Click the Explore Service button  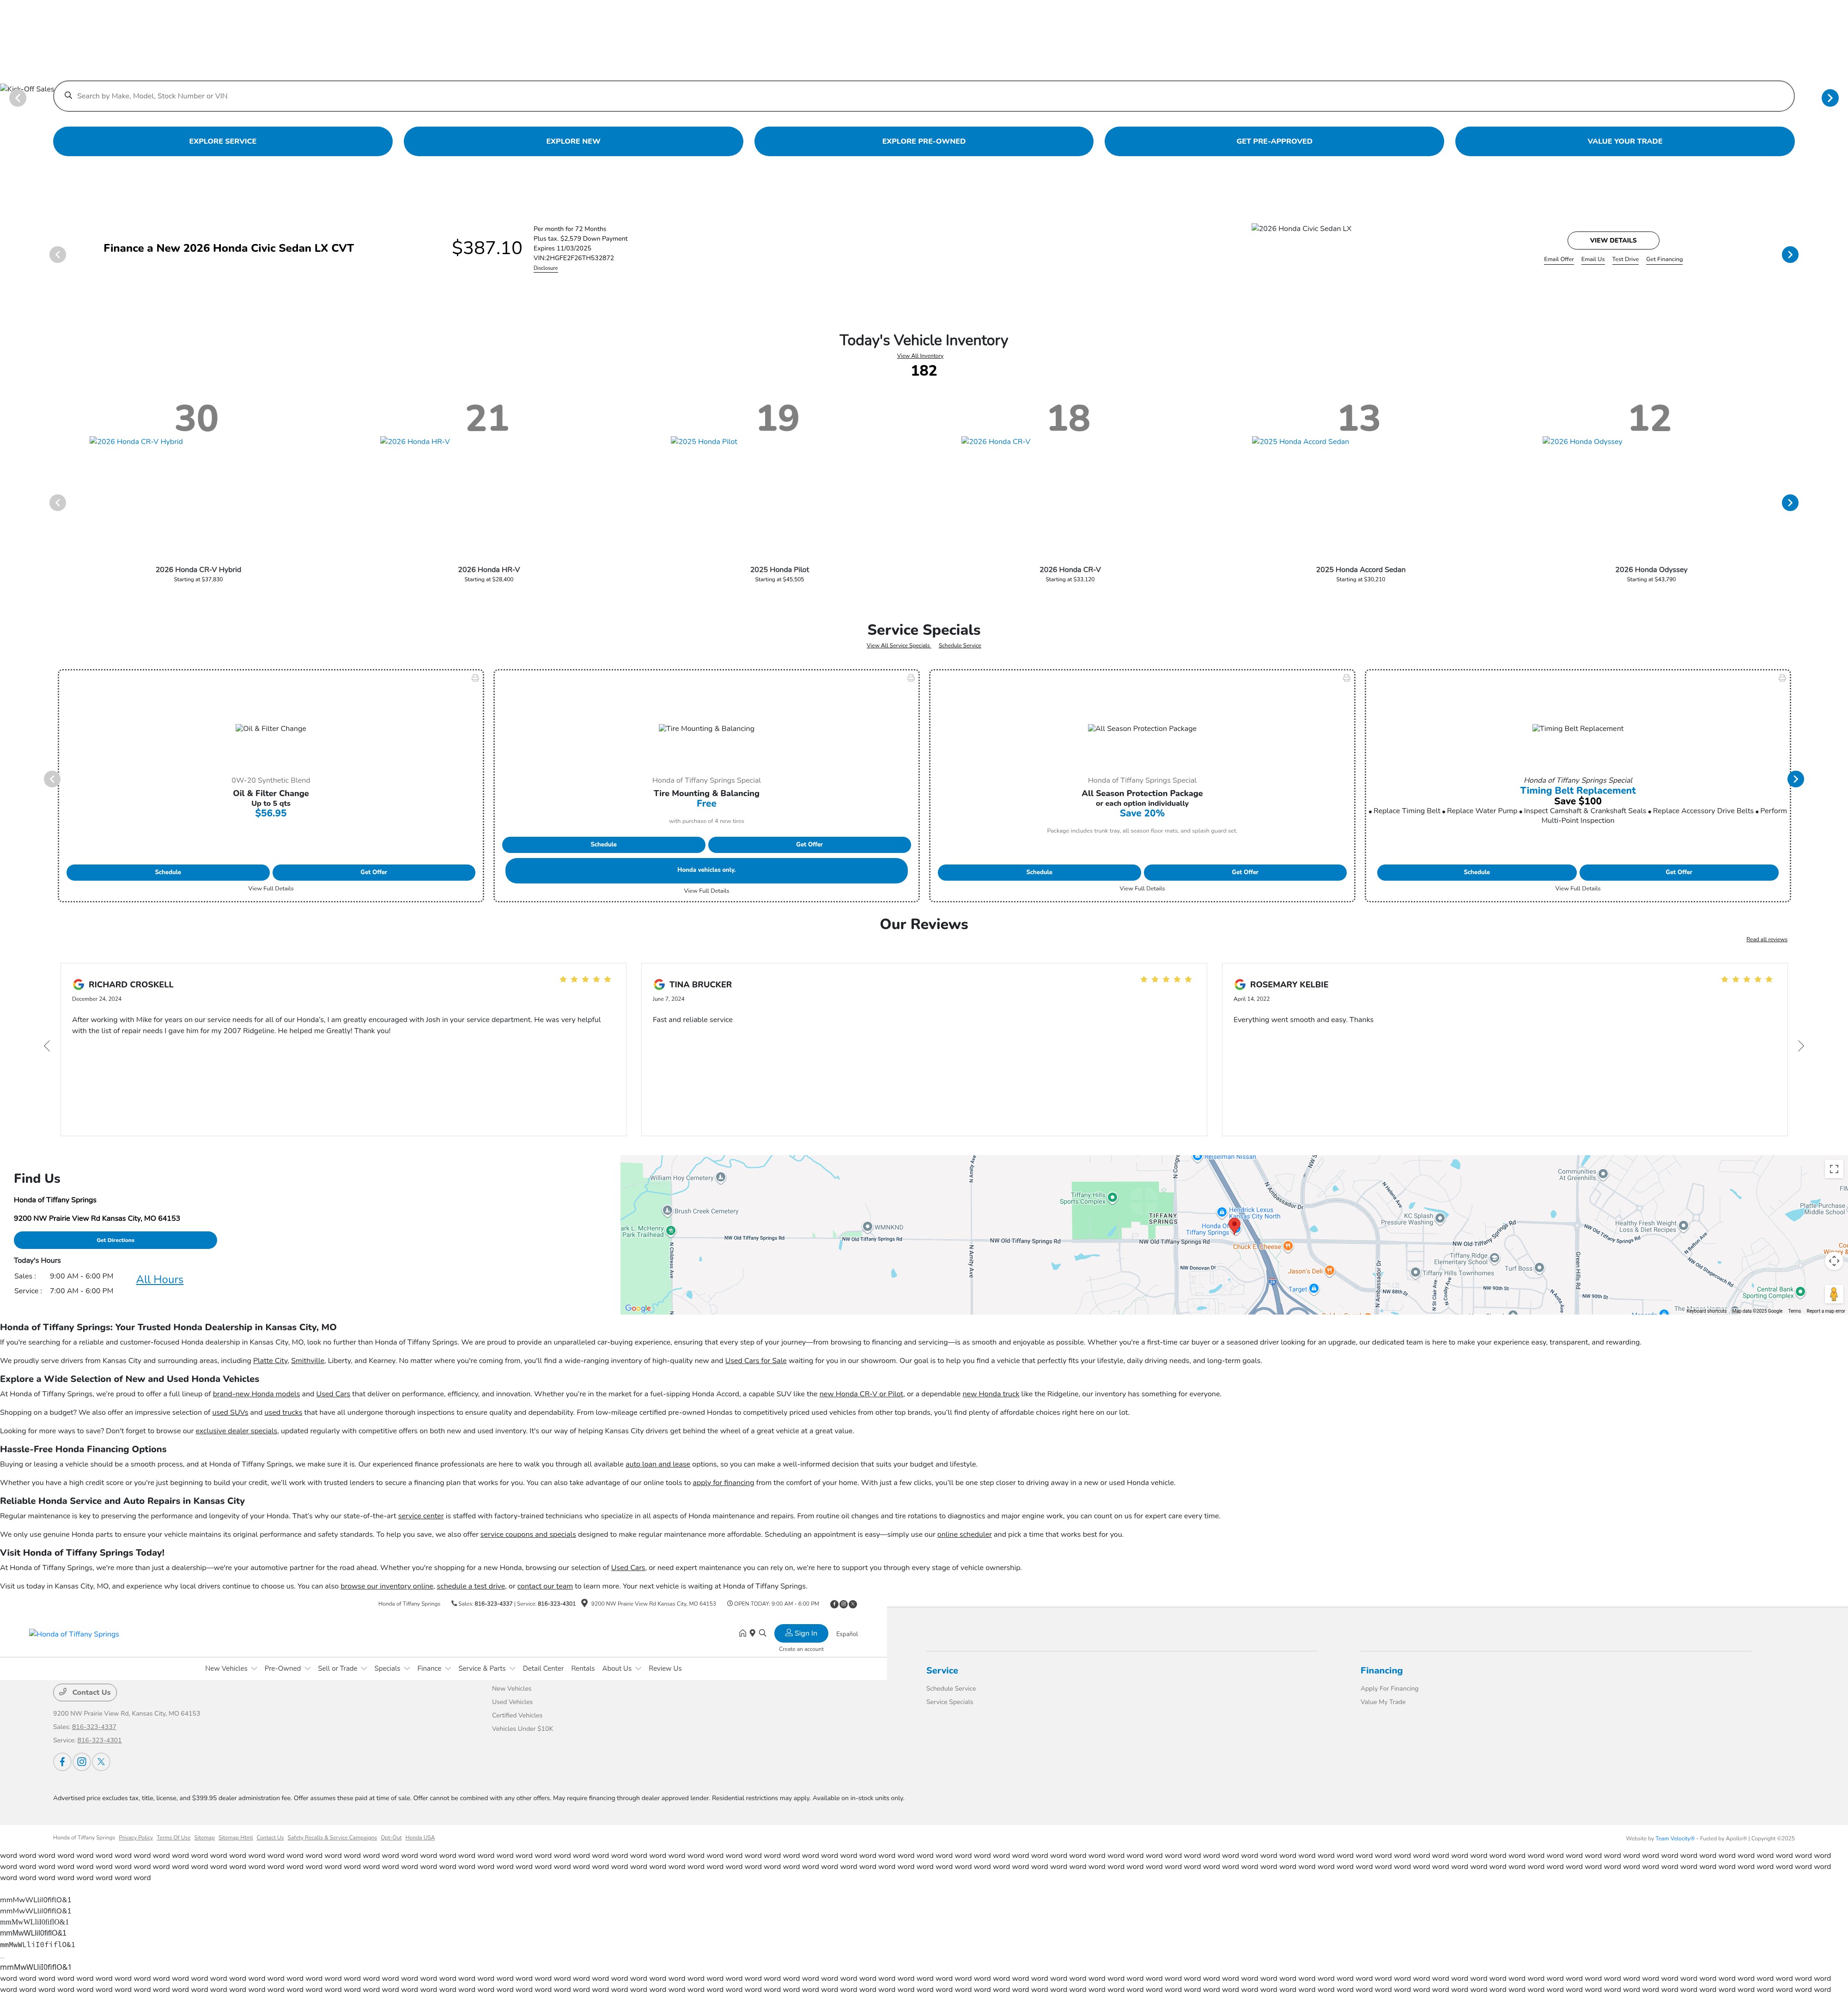pos(223,141)
